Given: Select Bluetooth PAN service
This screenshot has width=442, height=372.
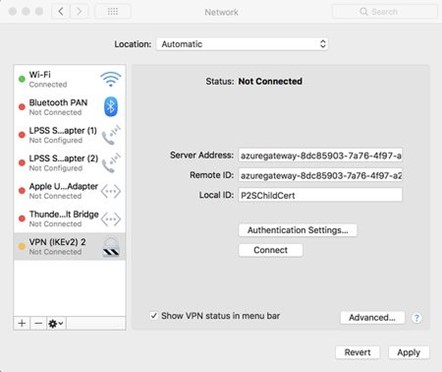Looking at the screenshot, I should click(70, 107).
